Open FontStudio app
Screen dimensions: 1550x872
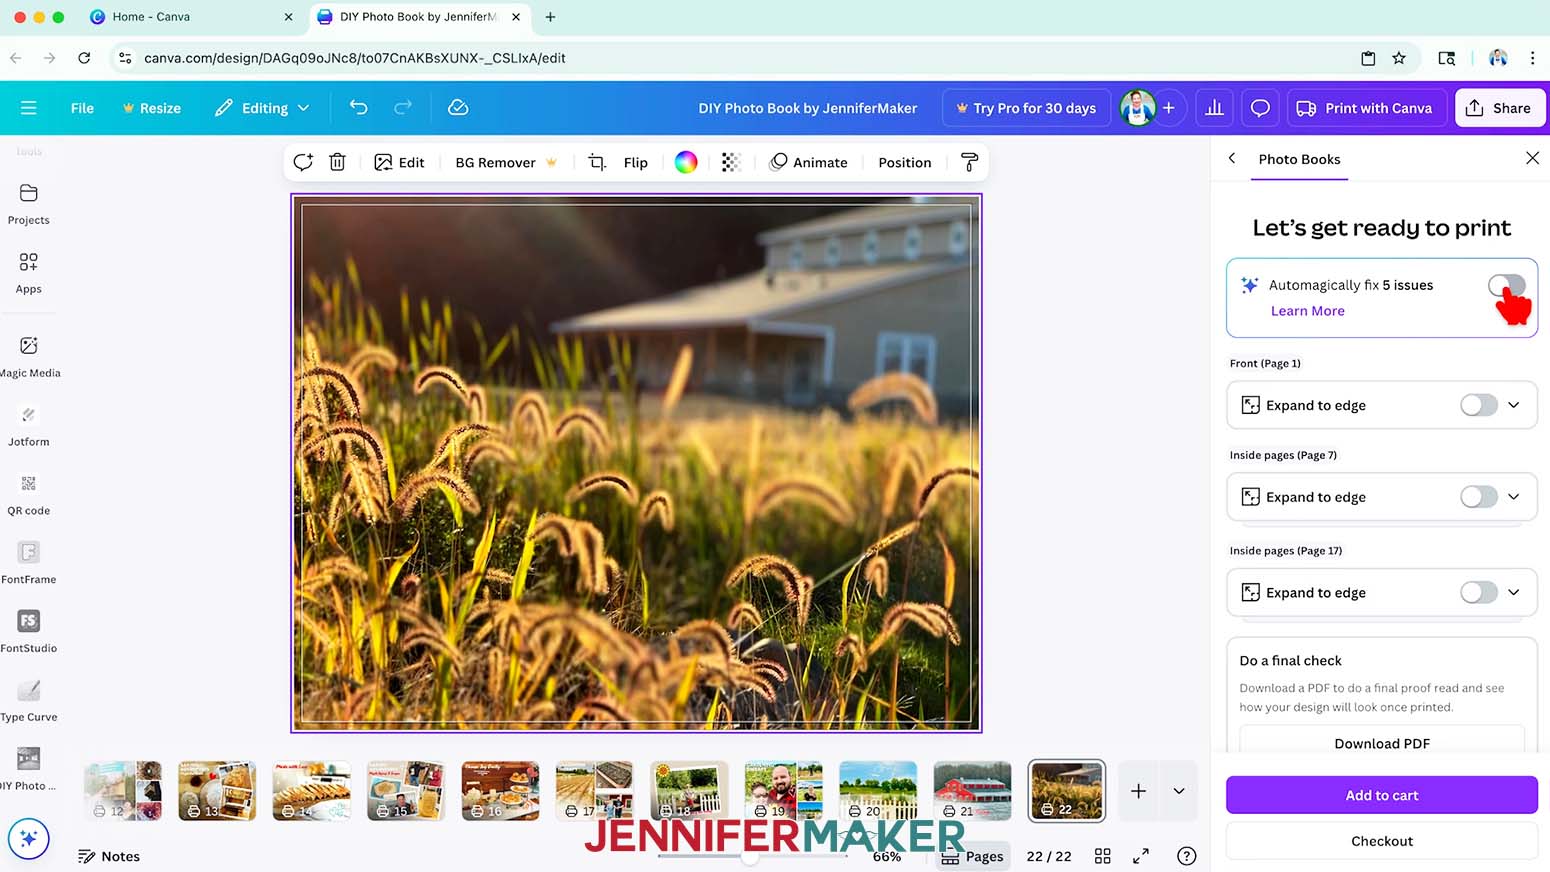[x=28, y=633]
